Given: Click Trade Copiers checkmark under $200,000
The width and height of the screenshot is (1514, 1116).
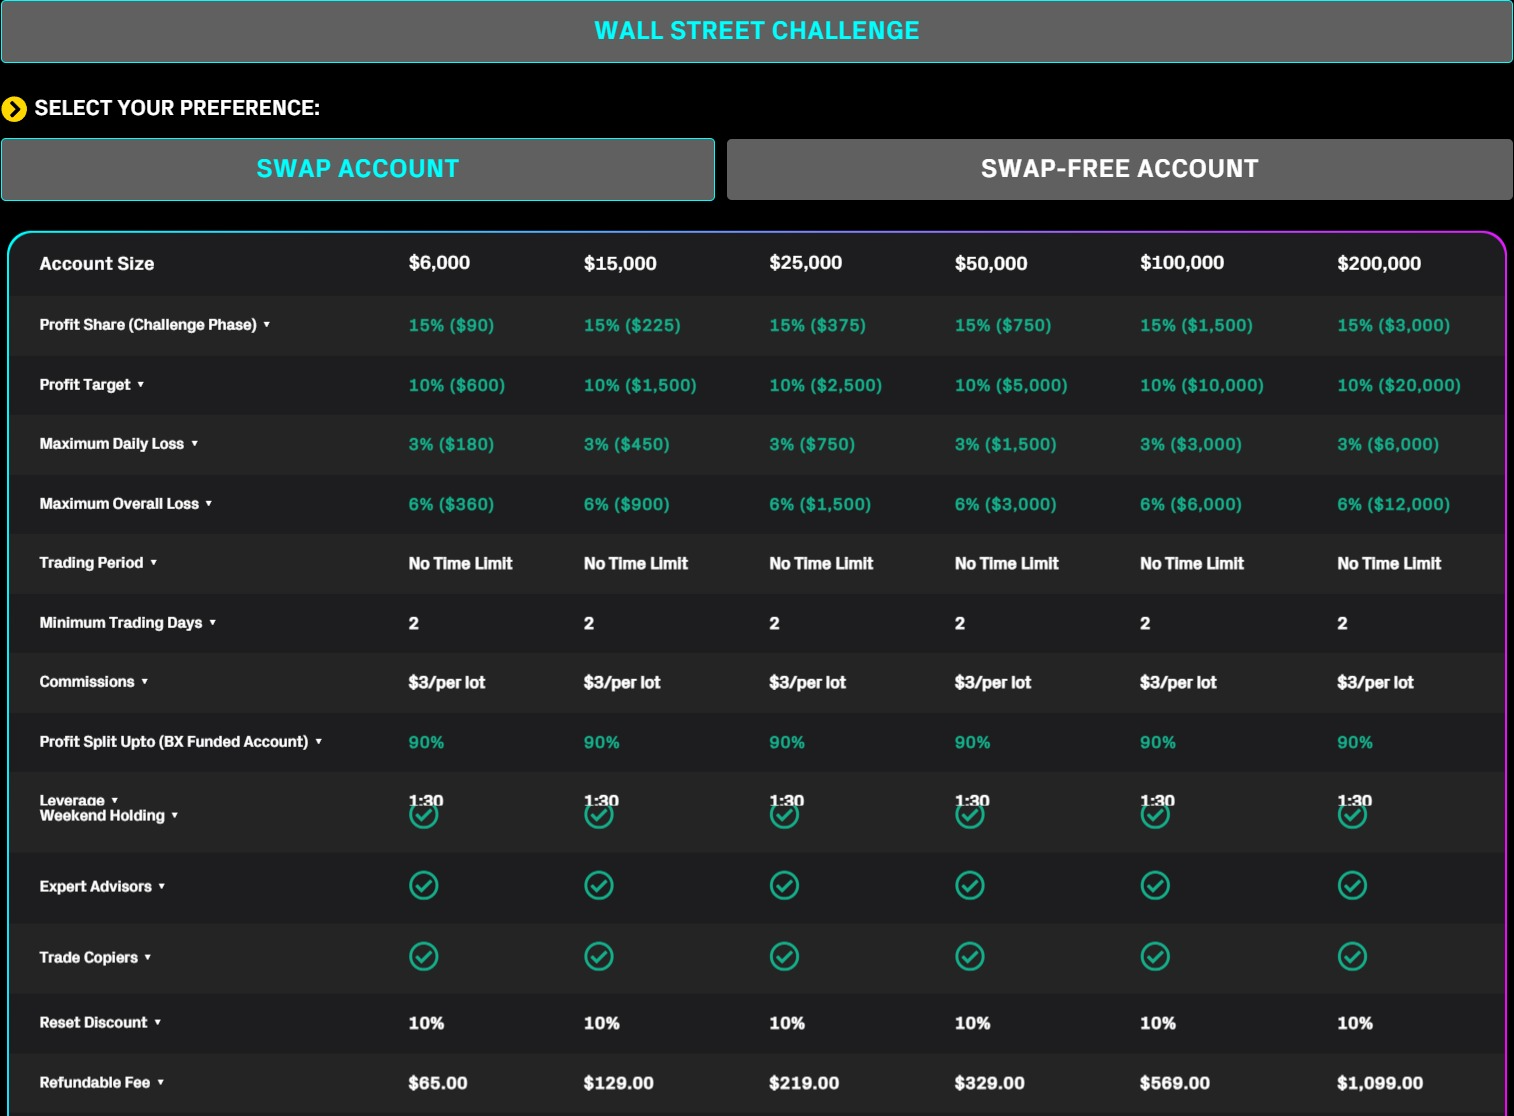Looking at the screenshot, I should coord(1352,956).
